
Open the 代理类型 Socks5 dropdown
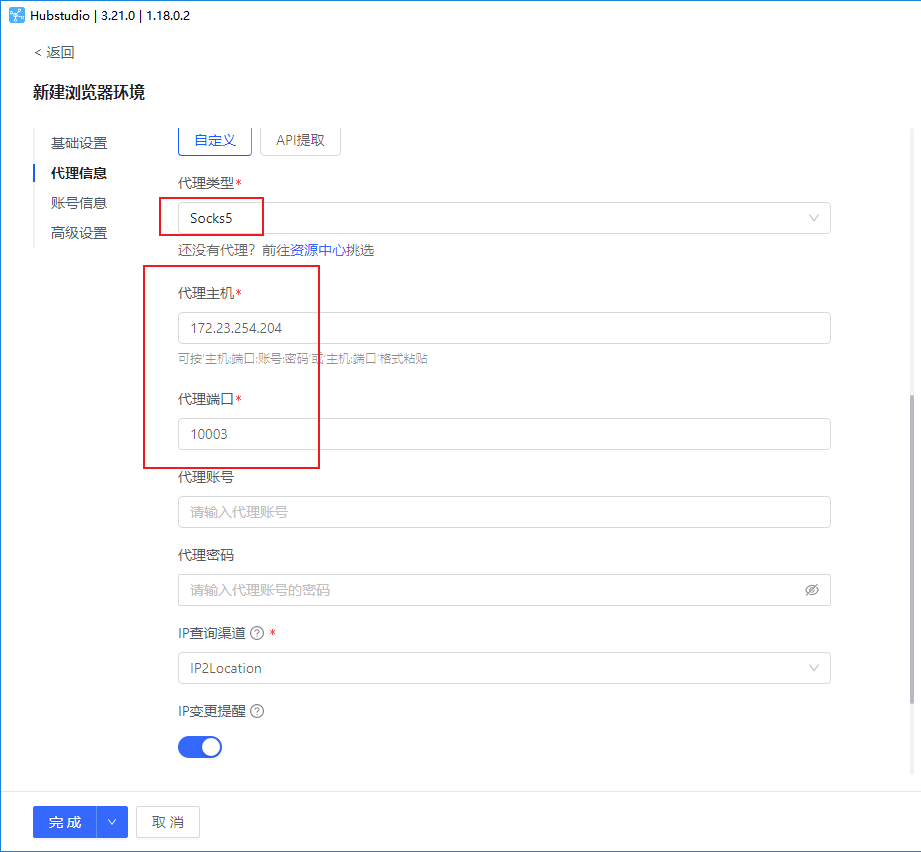point(500,217)
